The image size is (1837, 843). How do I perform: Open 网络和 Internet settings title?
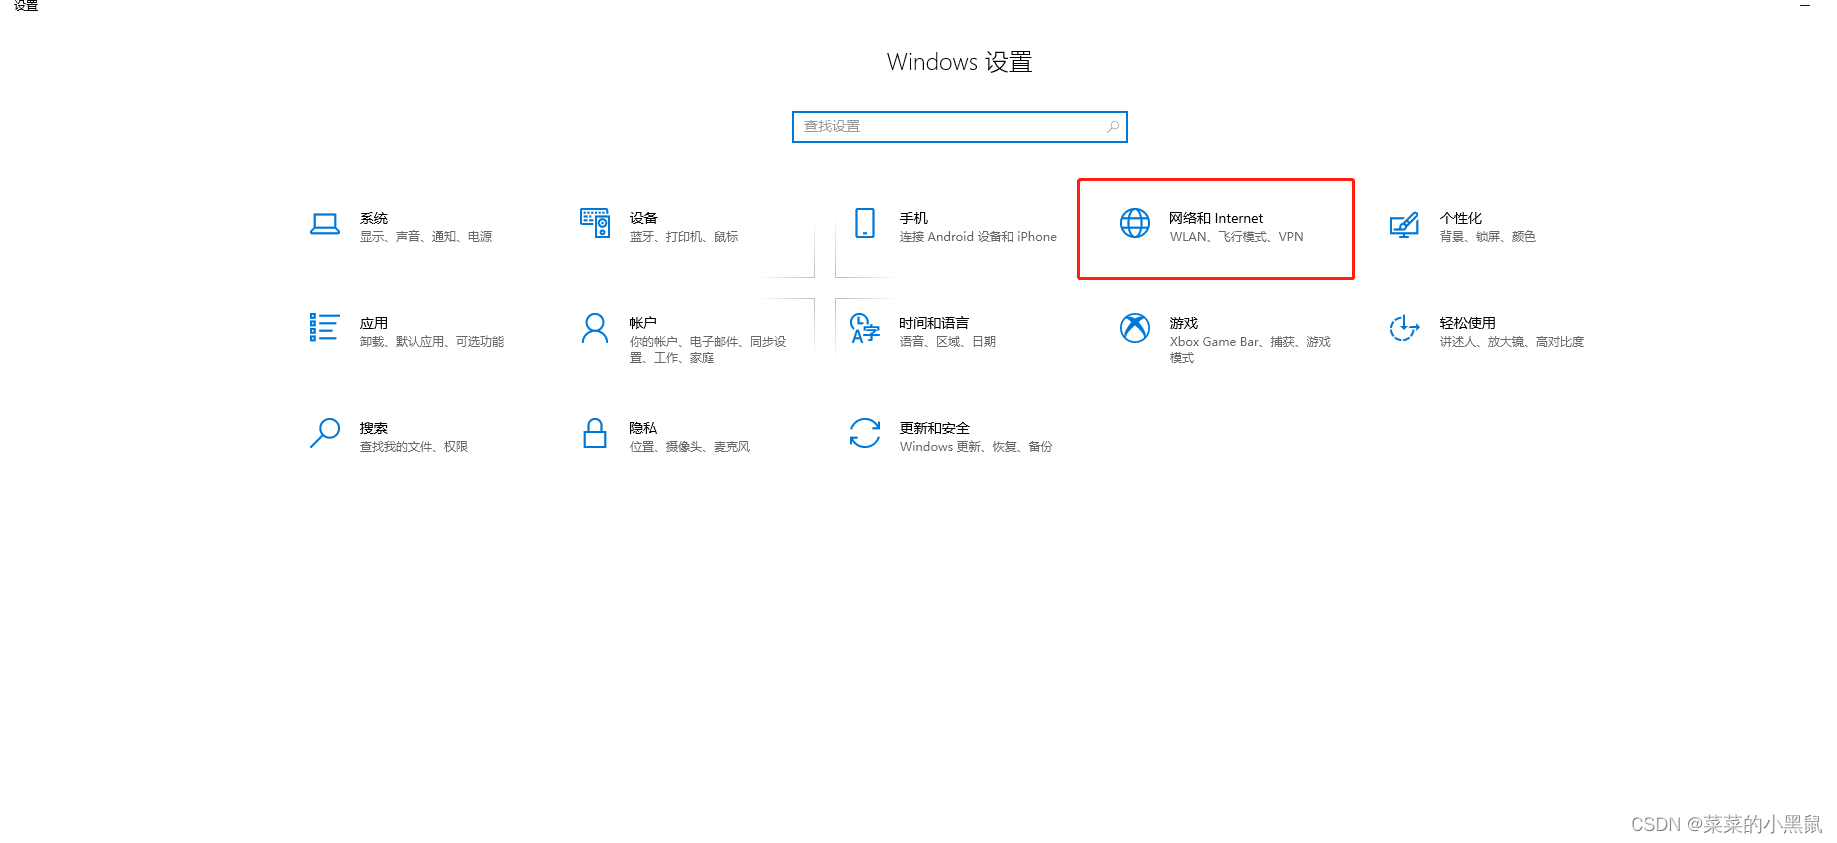coord(1216,218)
